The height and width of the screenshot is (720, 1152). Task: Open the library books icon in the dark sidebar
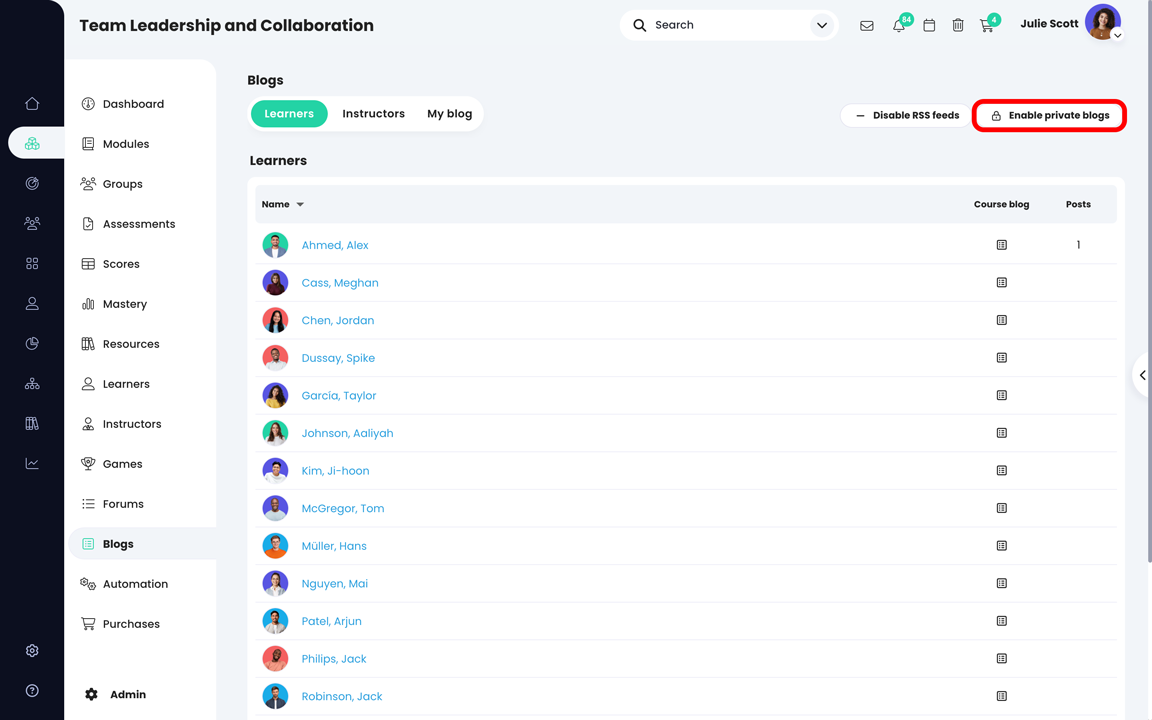click(x=32, y=423)
